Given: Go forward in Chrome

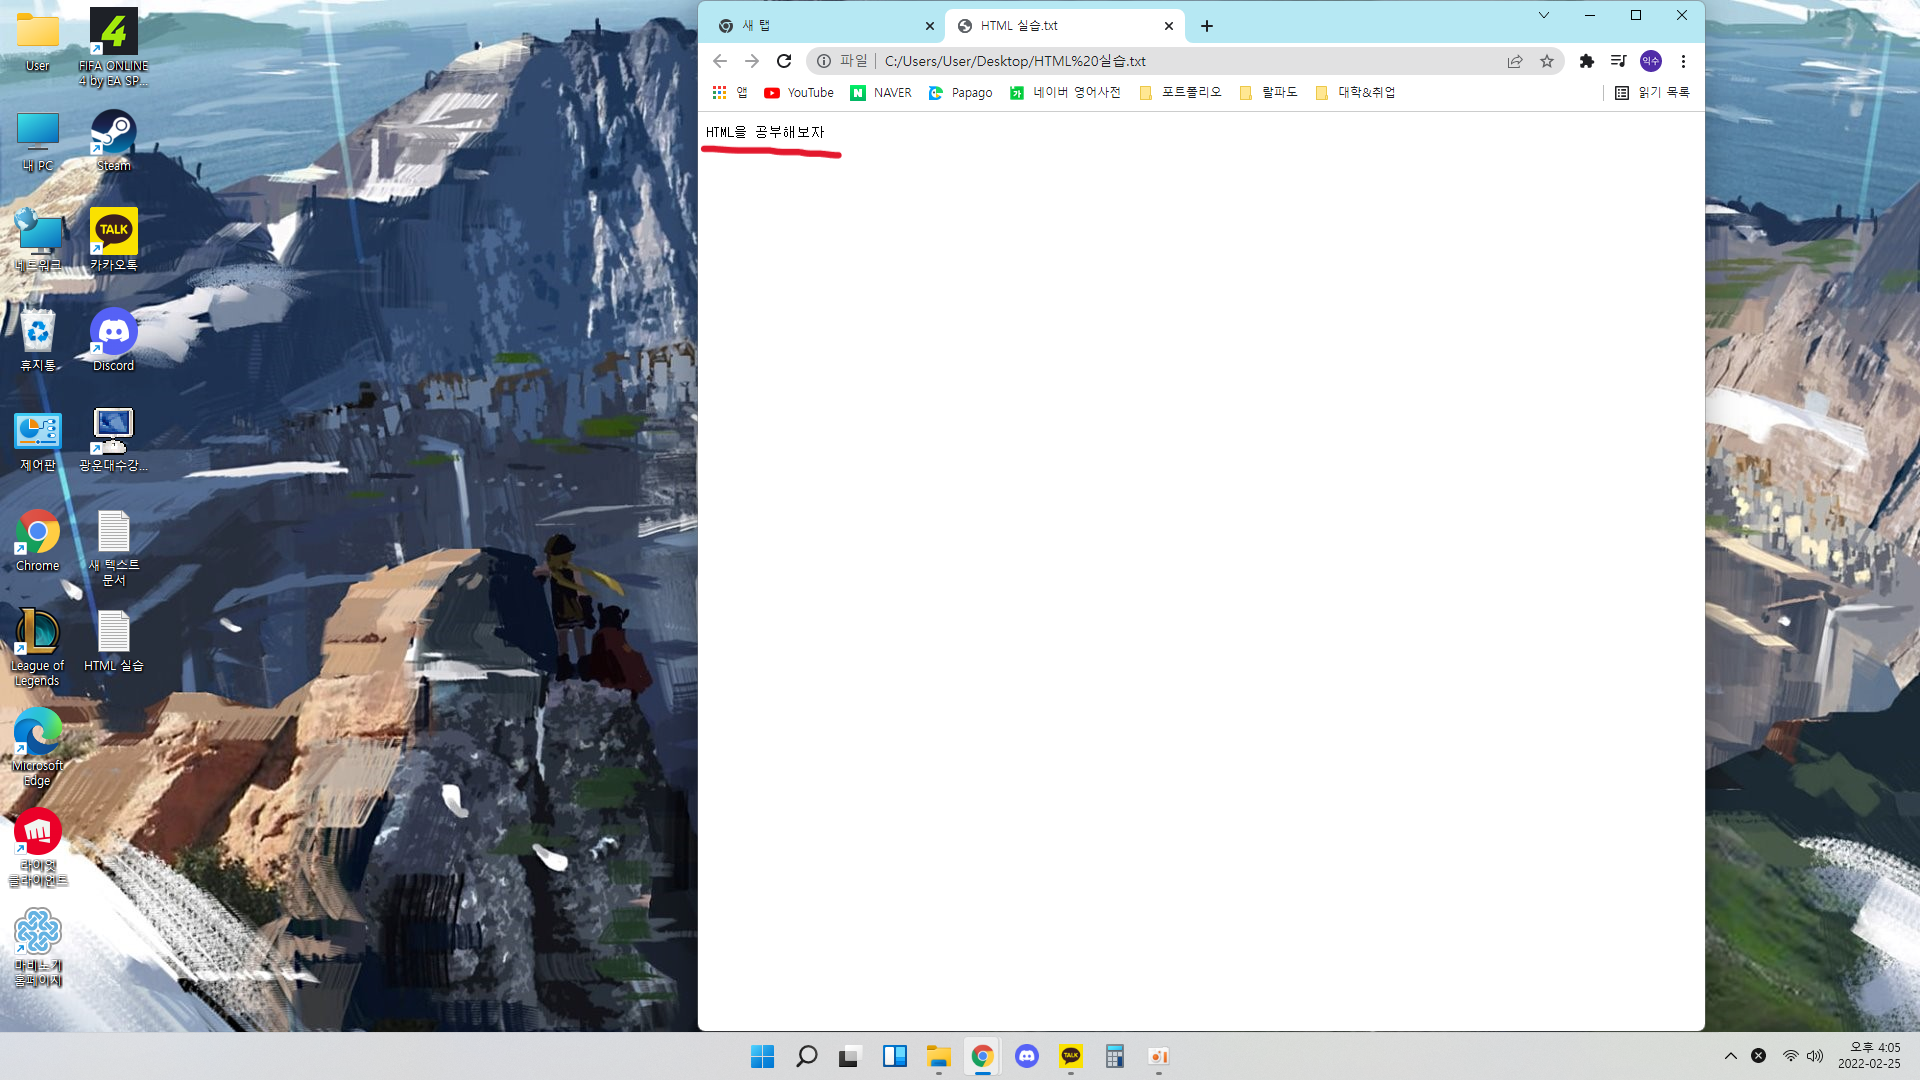Looking at the screenshot, I should 752,61.
